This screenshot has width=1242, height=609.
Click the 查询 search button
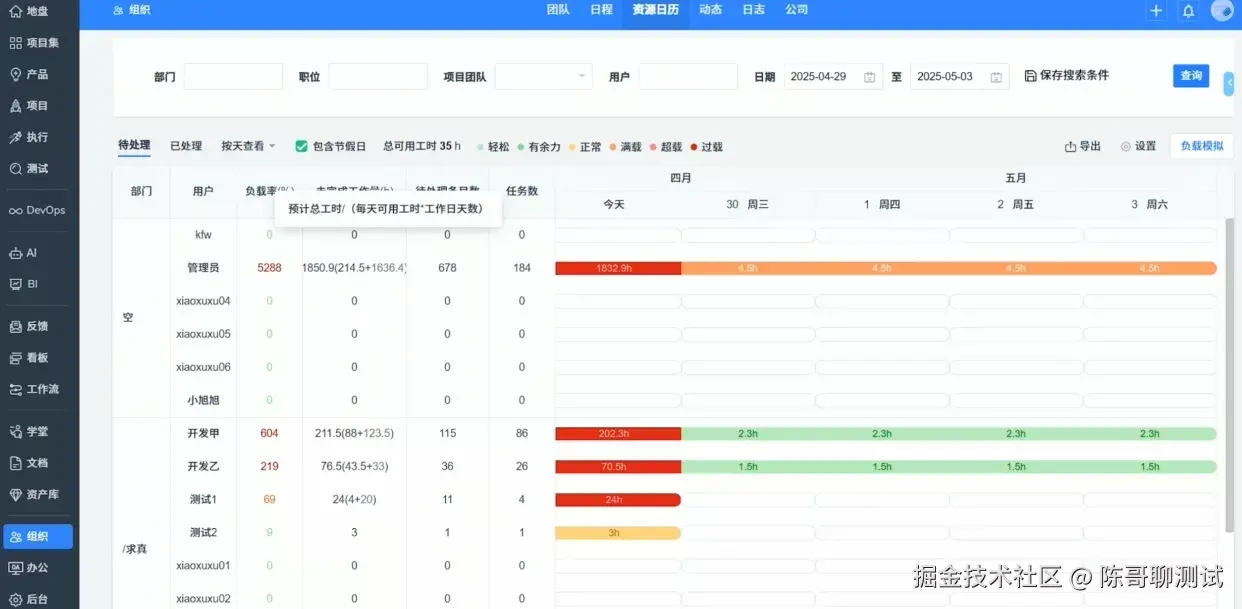(x=1190, y=75)
